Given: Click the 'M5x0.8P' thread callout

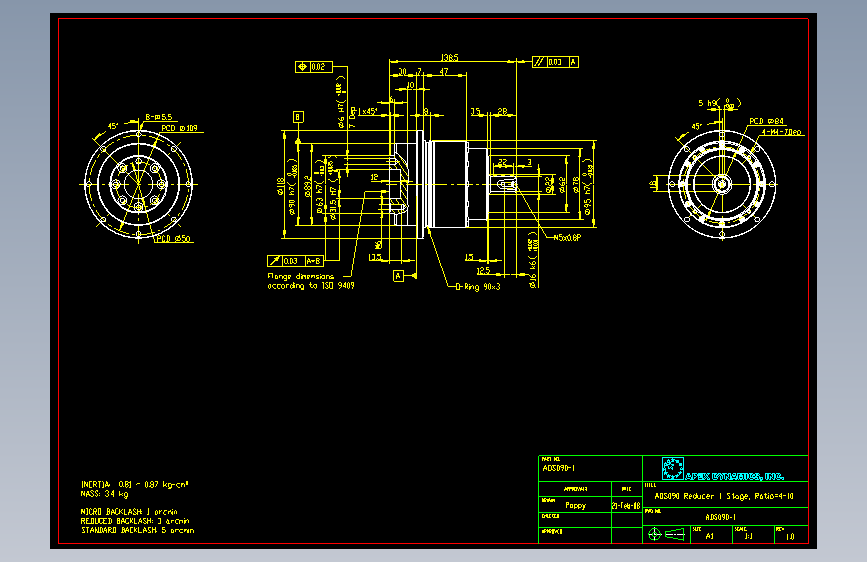Looking at the screenshot, I should point(567,237).
